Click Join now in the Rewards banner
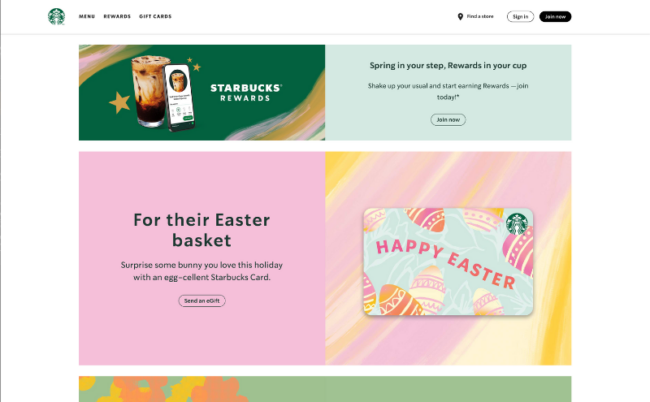The image size is (650, 402). tap(448, 120)
